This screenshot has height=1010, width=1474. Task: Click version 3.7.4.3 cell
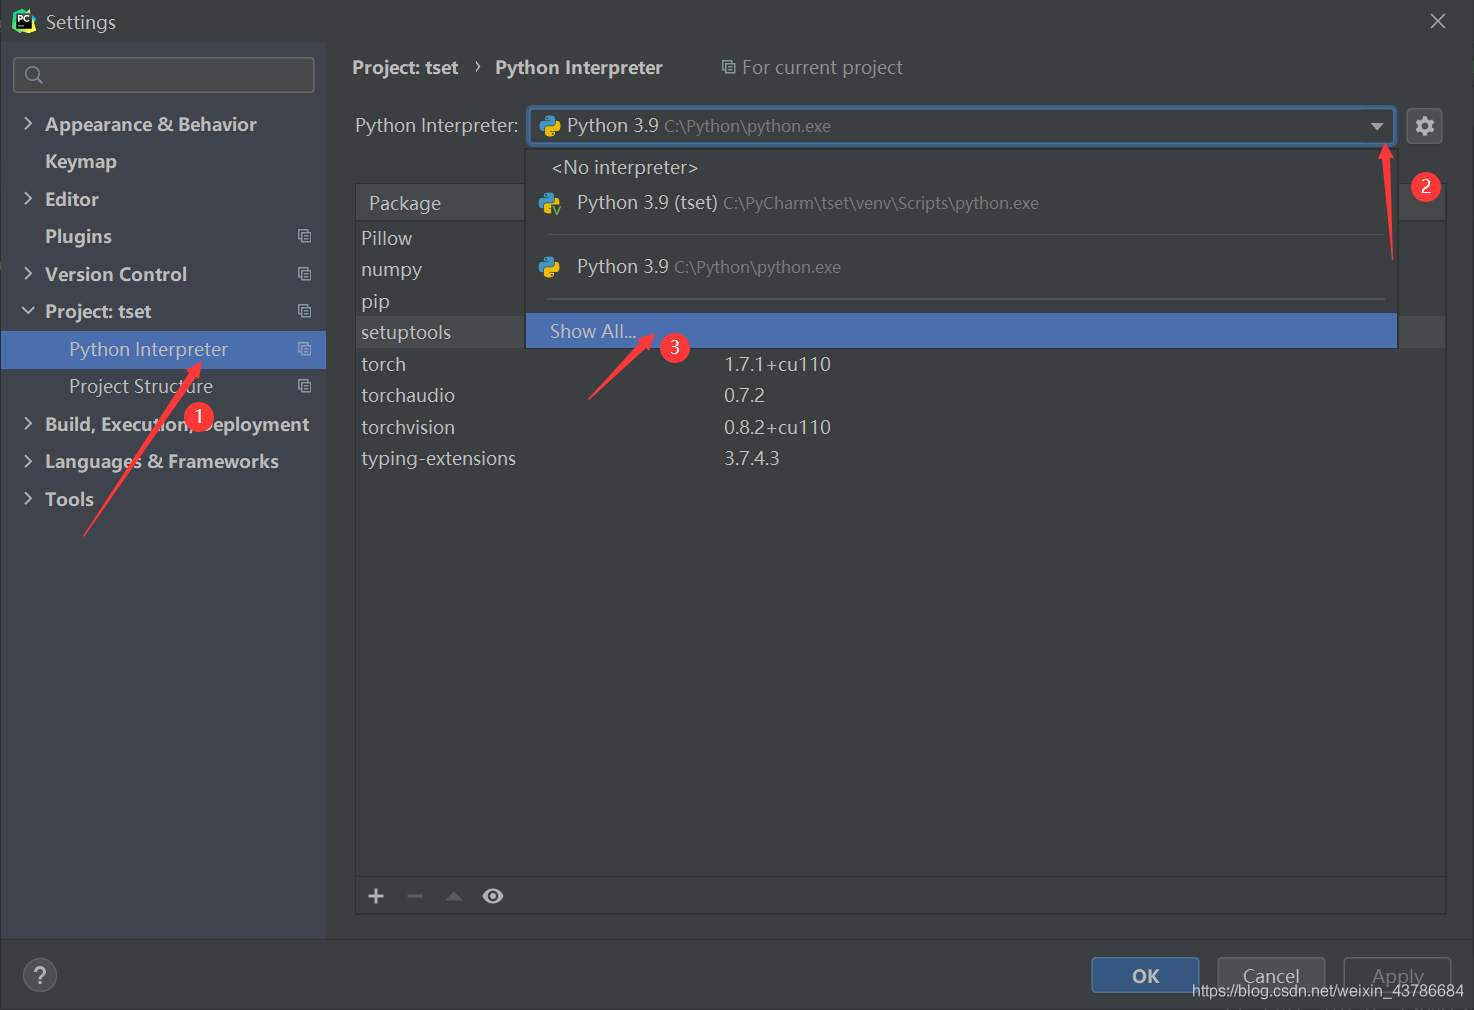click(x=751, y=458)
